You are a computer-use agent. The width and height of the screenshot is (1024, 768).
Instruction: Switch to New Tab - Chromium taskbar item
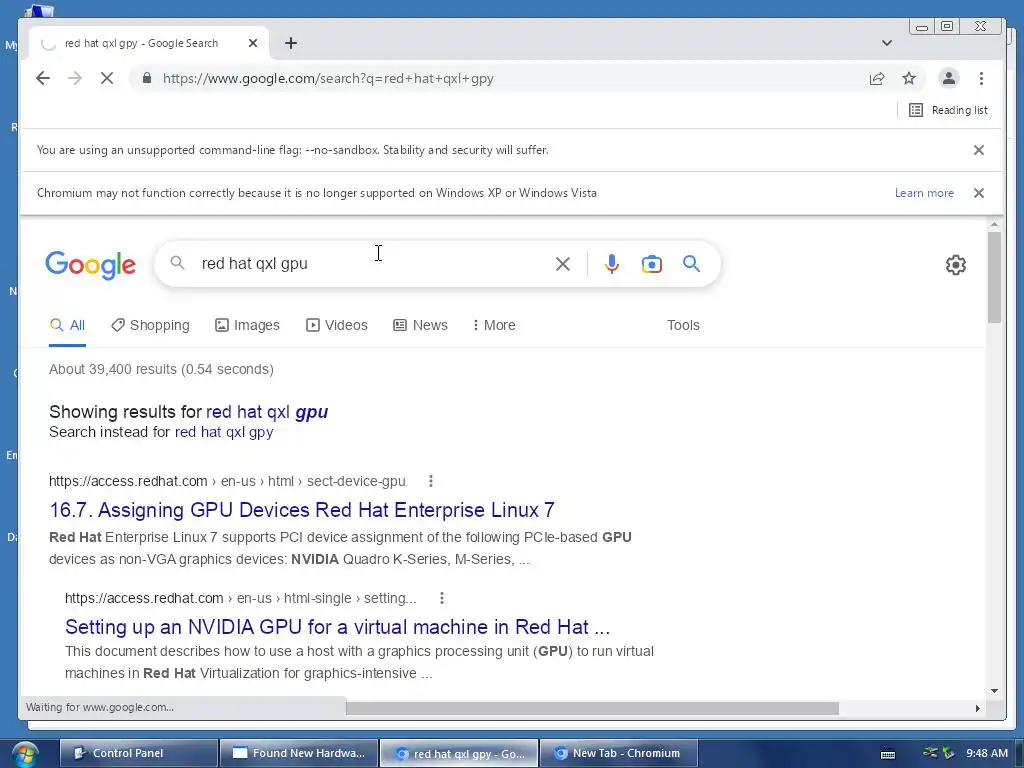coord(618,753)
